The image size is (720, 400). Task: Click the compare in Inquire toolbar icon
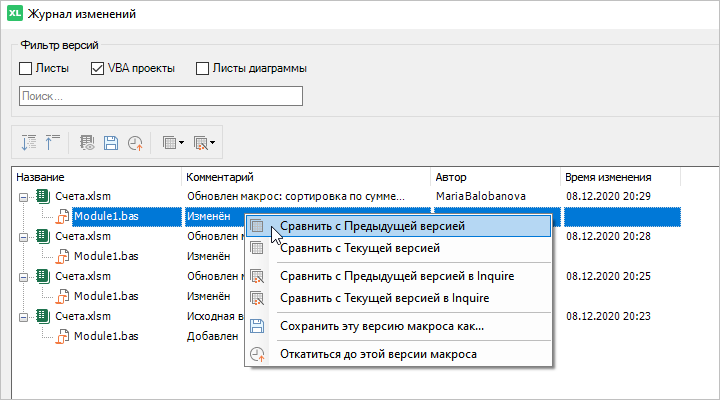pyautogui.click(x=201, y=143)
